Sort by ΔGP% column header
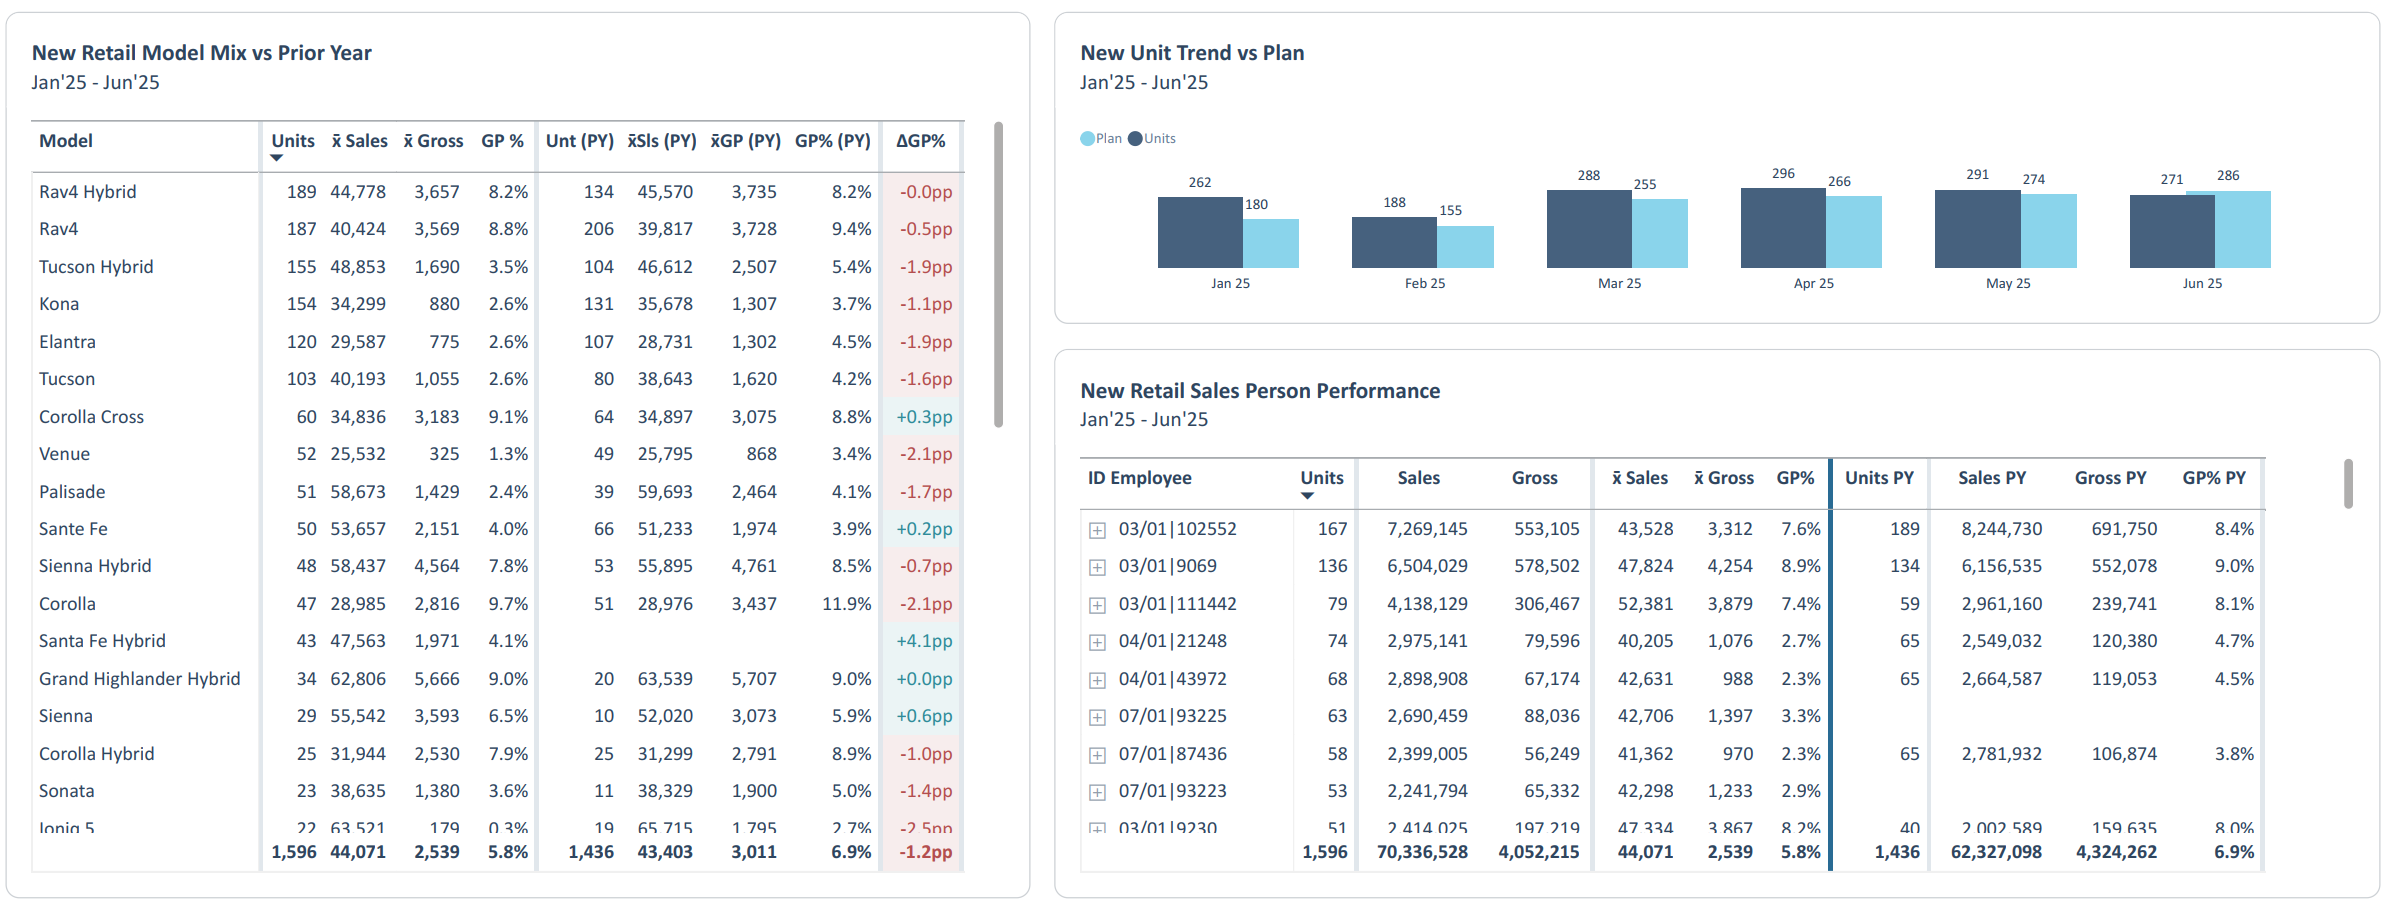Screen dimensions: 2388x907 (x=920, y=141)
